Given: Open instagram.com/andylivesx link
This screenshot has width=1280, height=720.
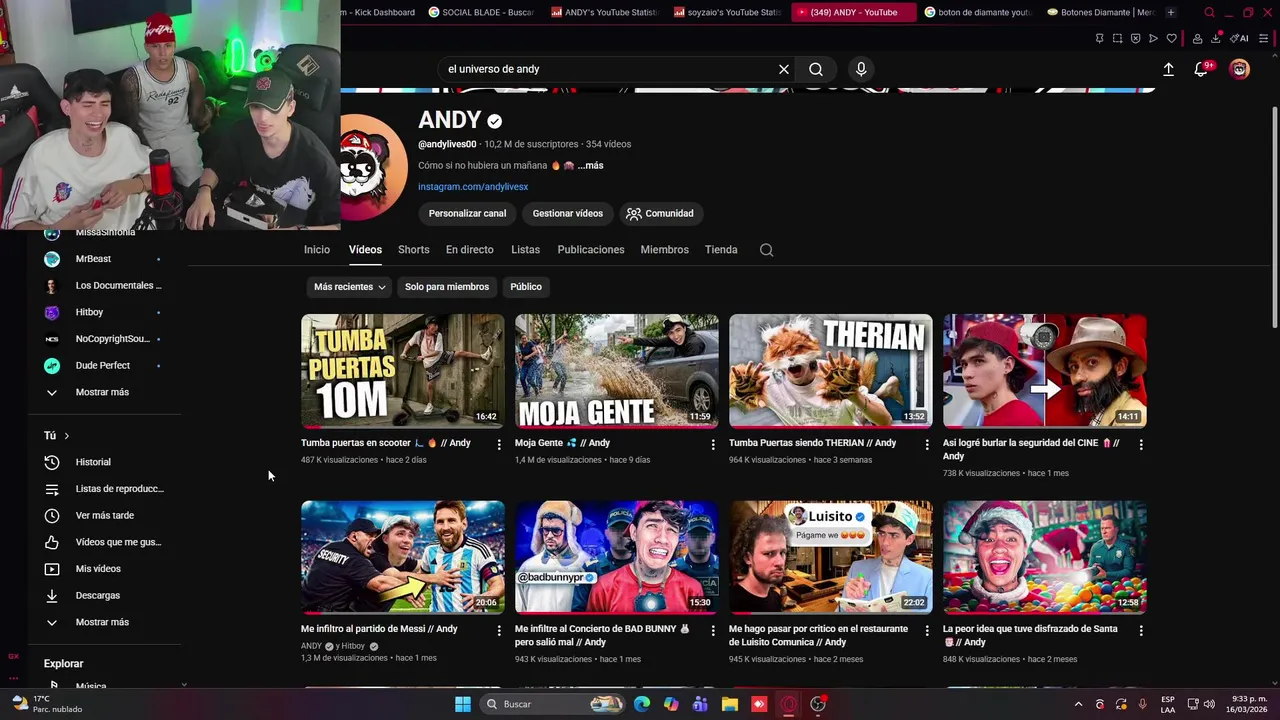Looking at the screenshot, I should 473,187.
